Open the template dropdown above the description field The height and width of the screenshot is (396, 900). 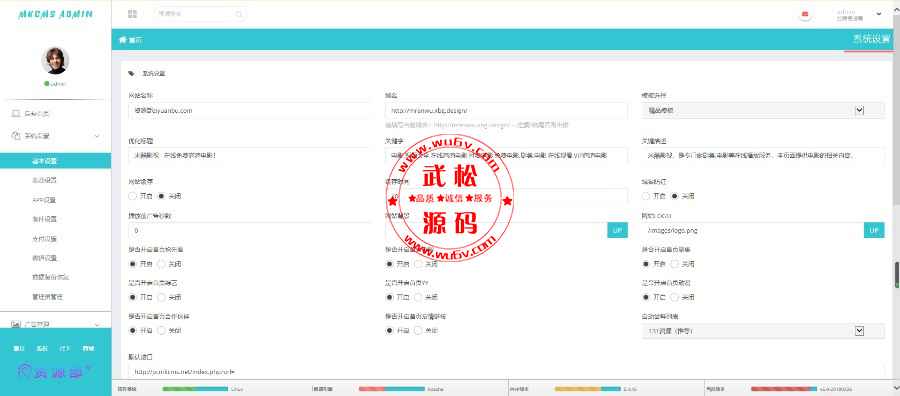[x=763, y=110]
